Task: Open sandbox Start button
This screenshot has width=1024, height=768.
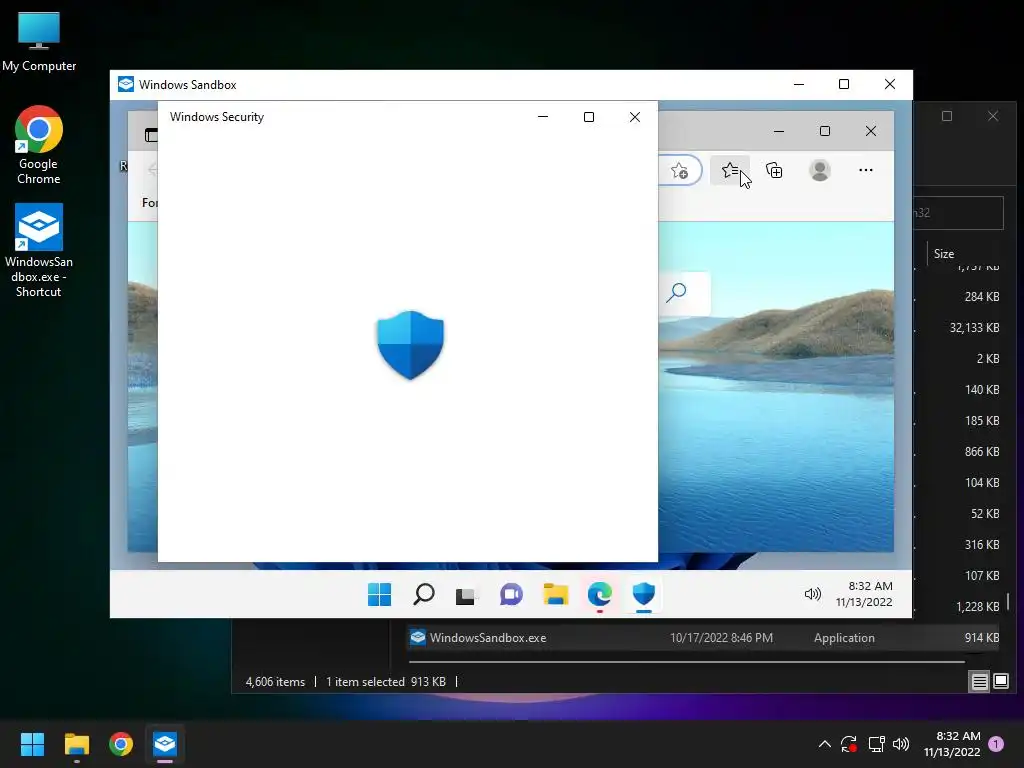Action: (x=379, y=594)
